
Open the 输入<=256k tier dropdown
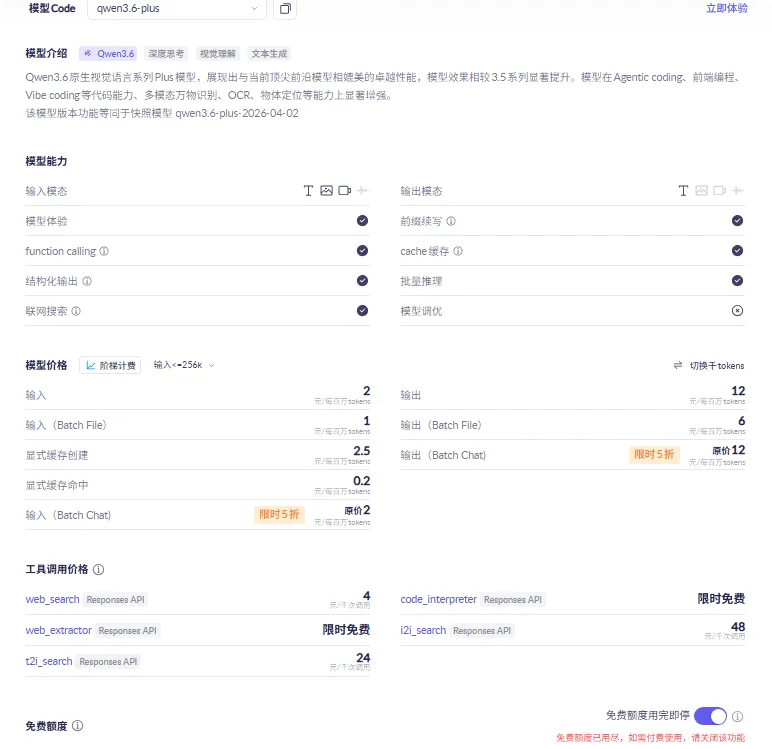(x=184, y=365)
